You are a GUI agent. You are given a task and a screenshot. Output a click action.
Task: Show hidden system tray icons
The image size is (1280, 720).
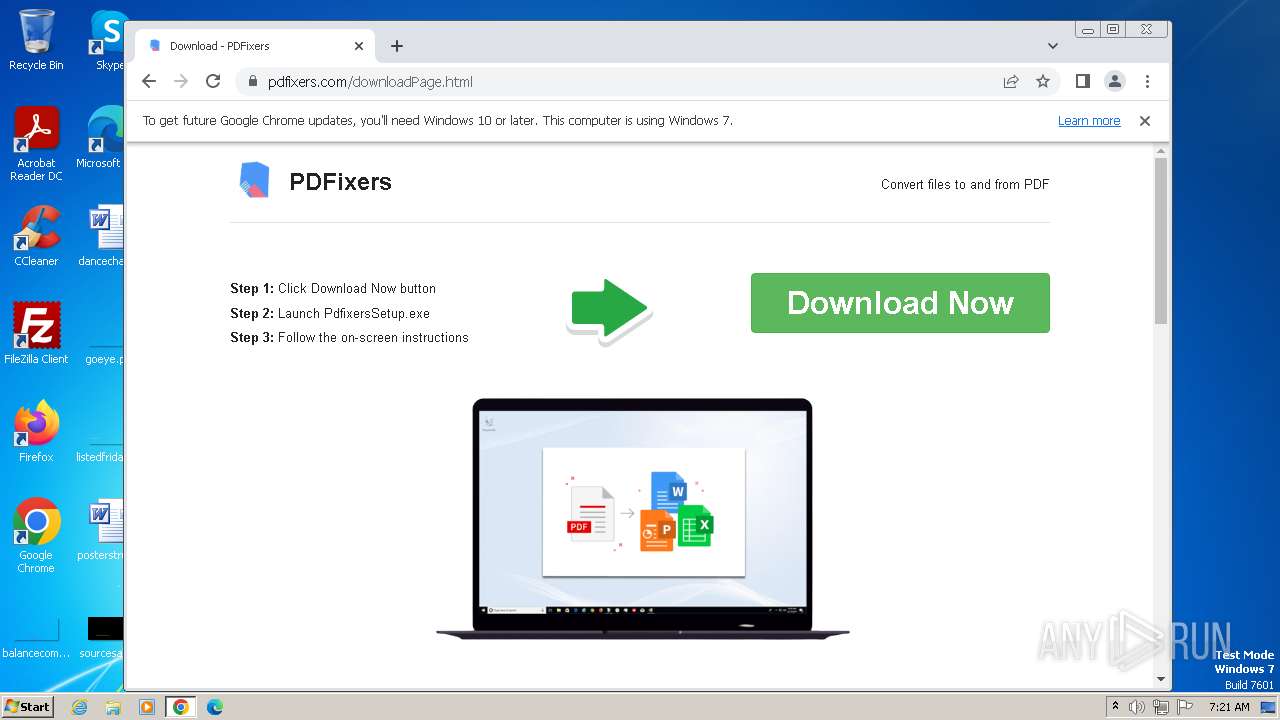[x=1116, y=707]
